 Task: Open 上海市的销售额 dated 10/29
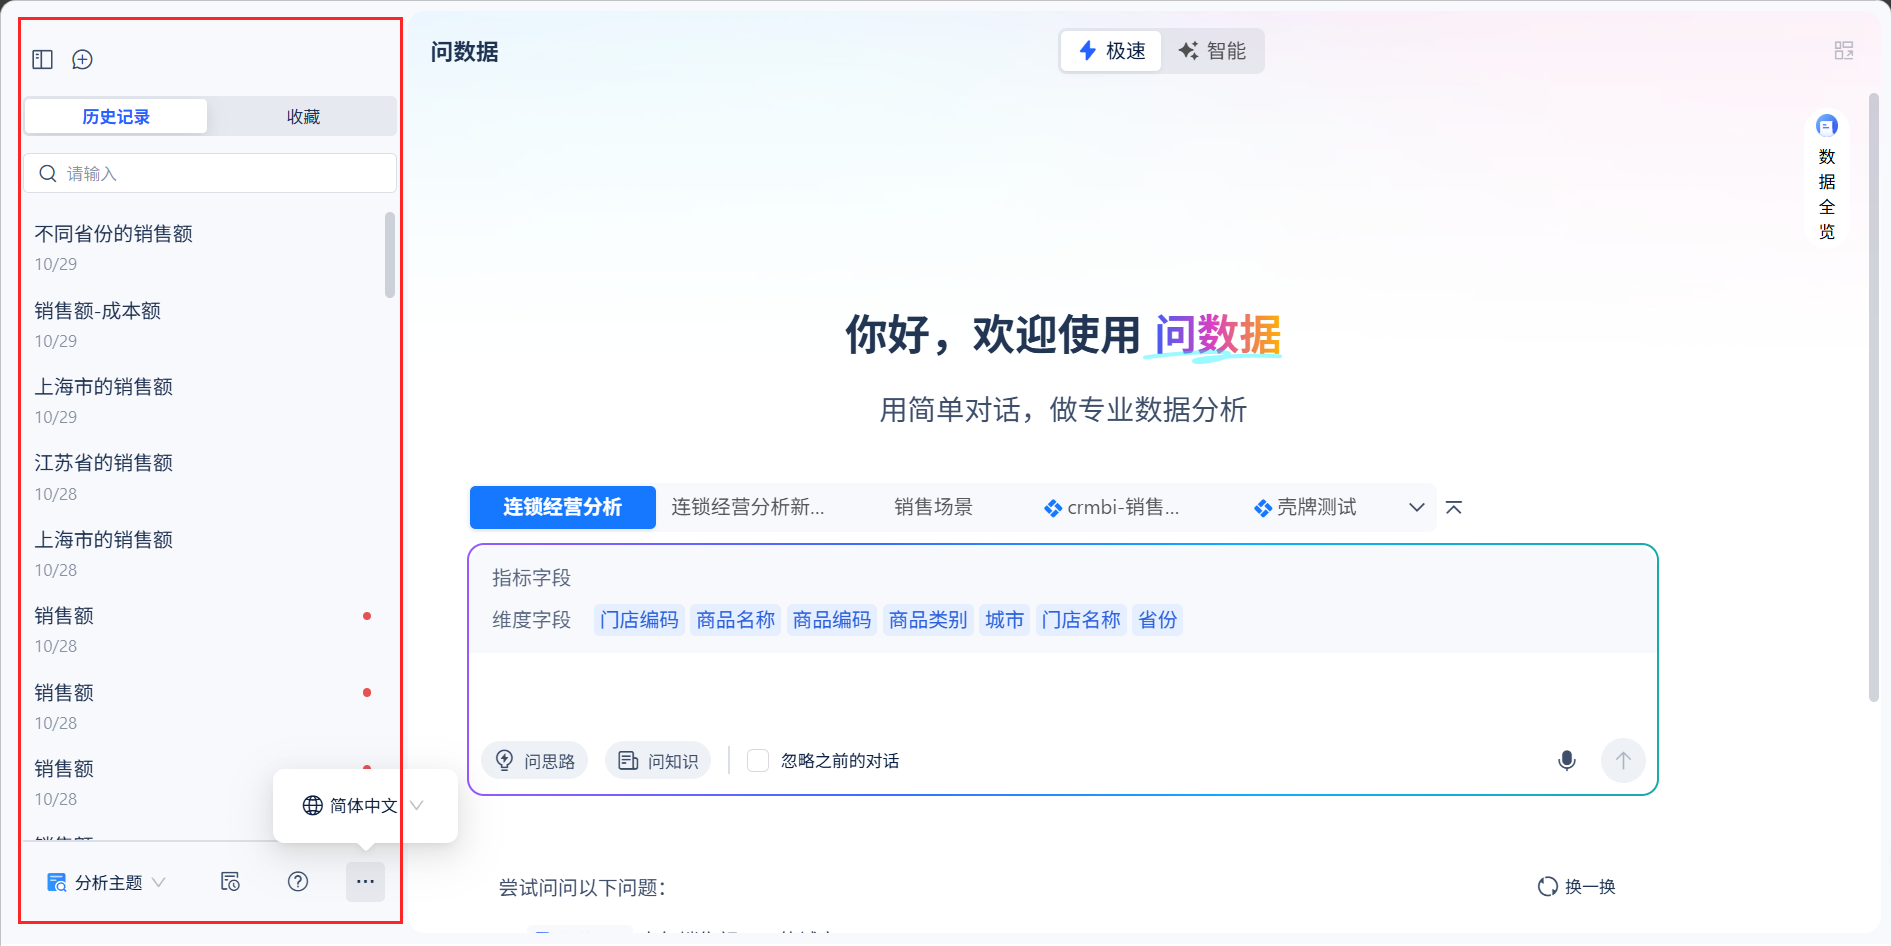pyautogui.click(x=205, y=401)
